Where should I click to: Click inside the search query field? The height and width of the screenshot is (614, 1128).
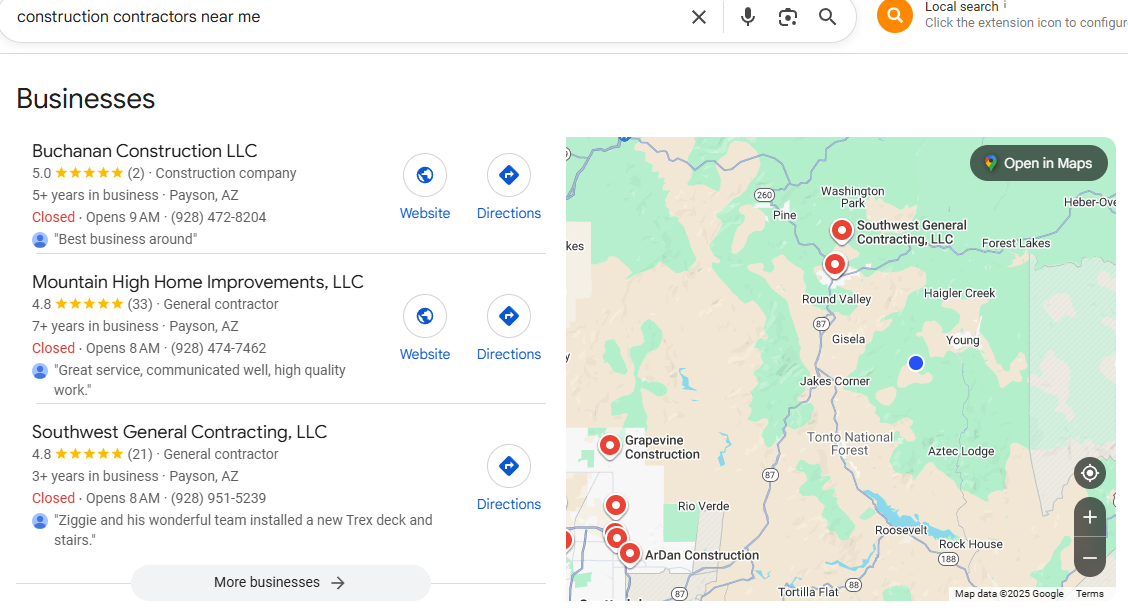[340, 17]
